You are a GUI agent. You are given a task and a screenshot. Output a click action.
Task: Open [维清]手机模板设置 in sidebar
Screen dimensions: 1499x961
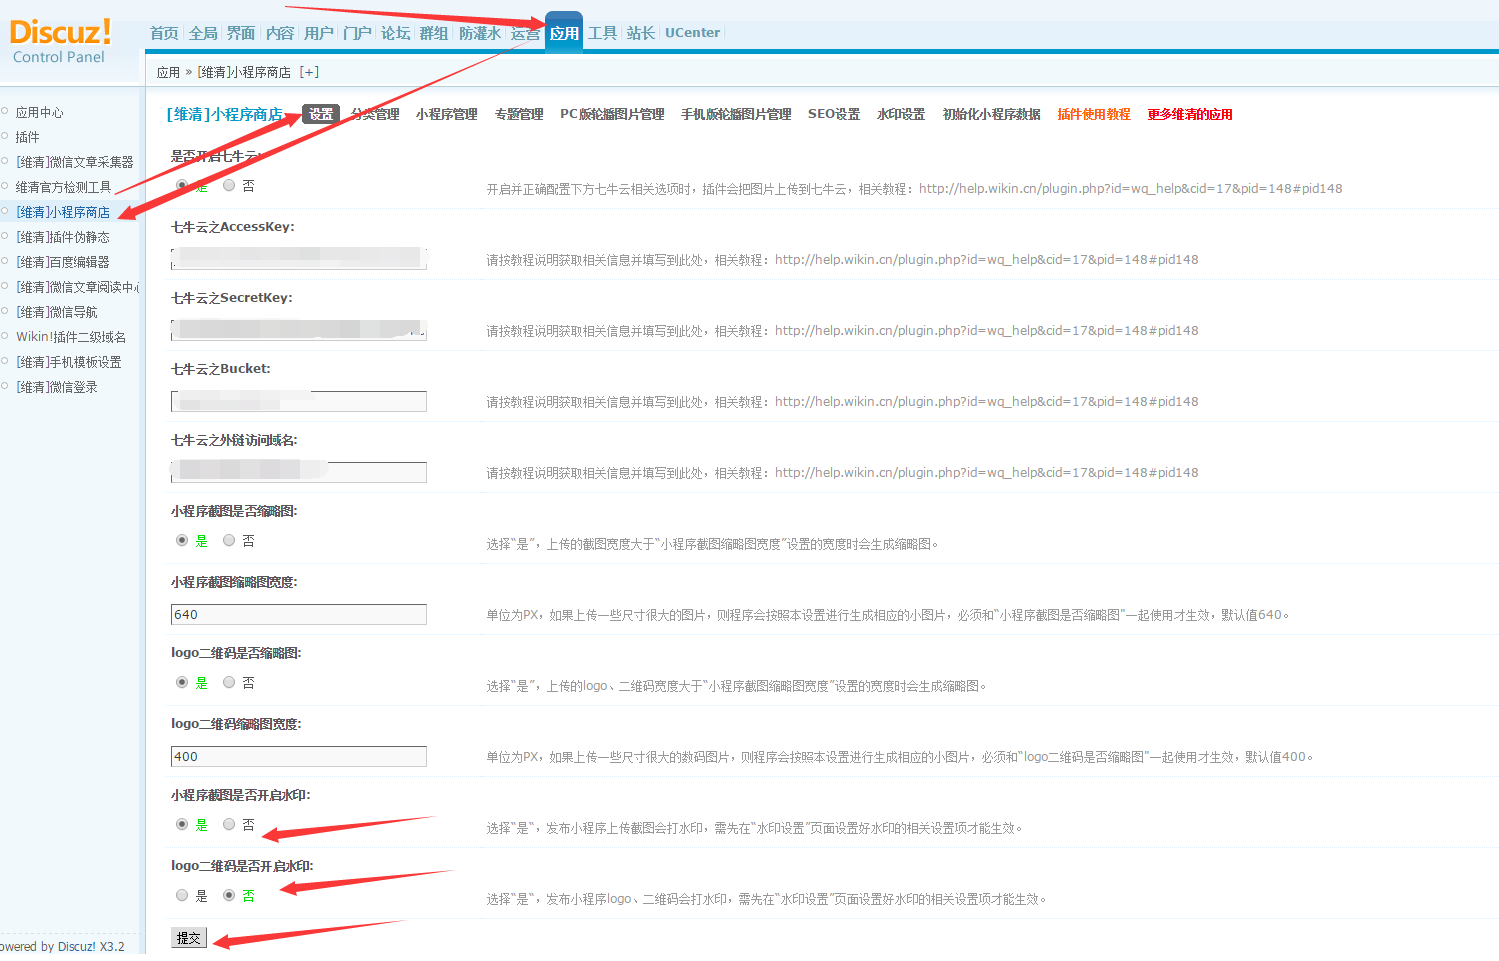tap(68, 362)
